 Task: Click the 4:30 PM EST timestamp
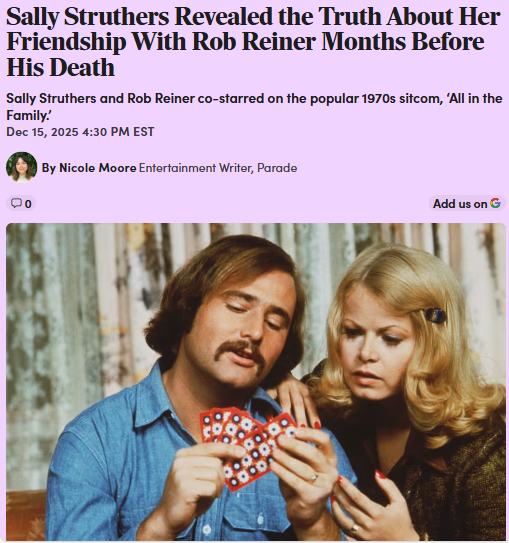point(118,132)
